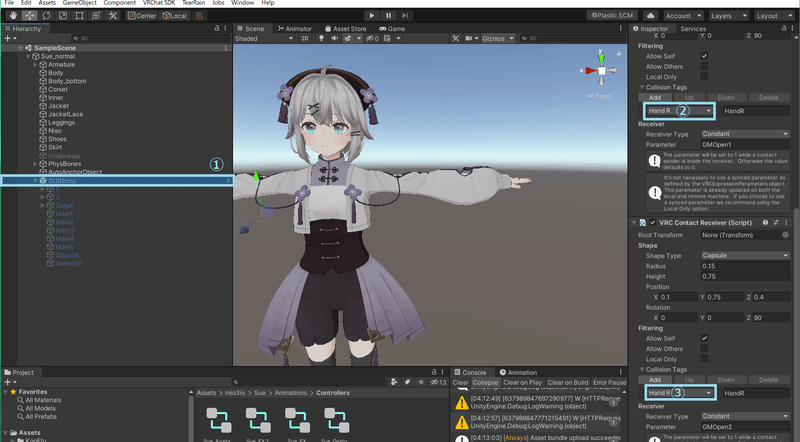Toggle 2D view mode
Viewport: 800px width, 442px height.
[305, 38]
